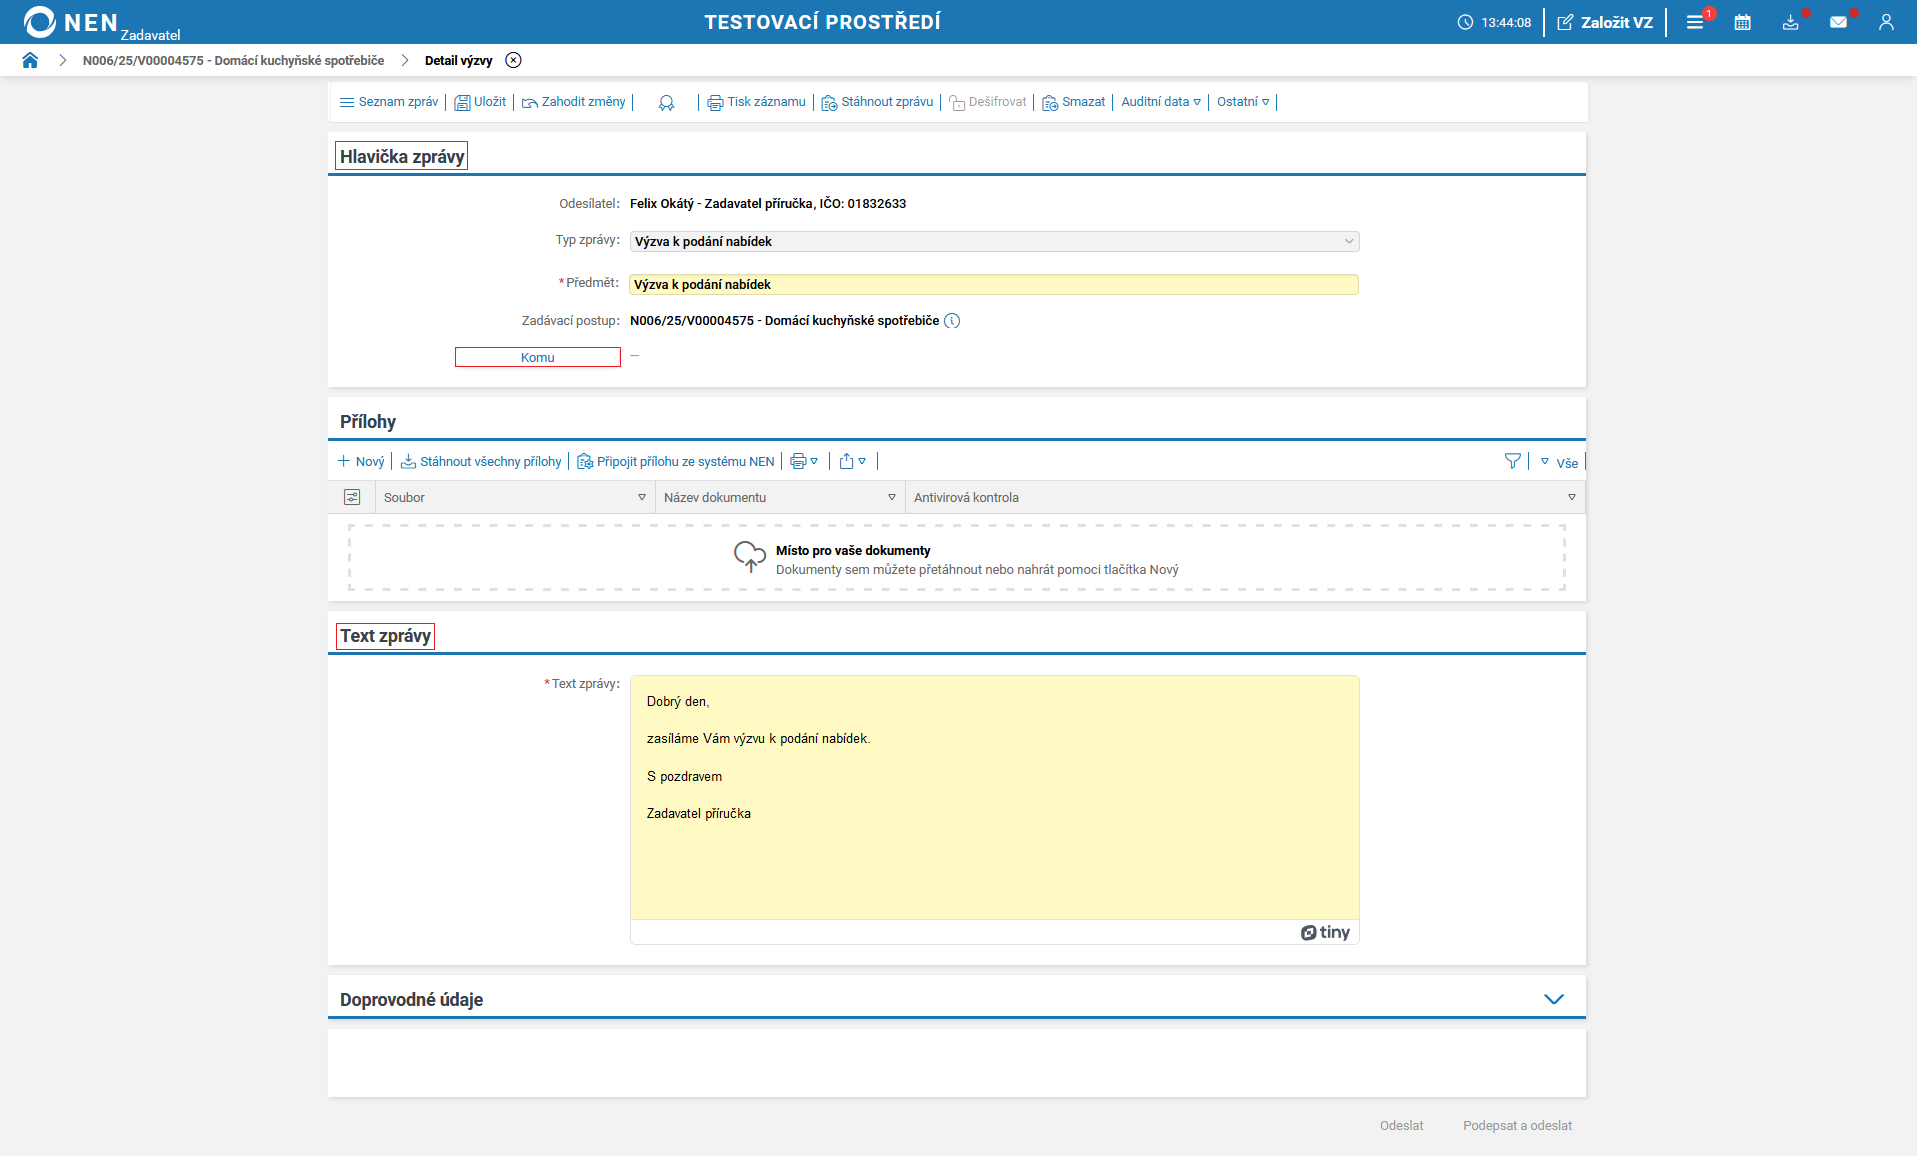Open the column settings icon in attachments table
The width and height of the screenshot is (1917, 1156).
(x=352, y=497)
